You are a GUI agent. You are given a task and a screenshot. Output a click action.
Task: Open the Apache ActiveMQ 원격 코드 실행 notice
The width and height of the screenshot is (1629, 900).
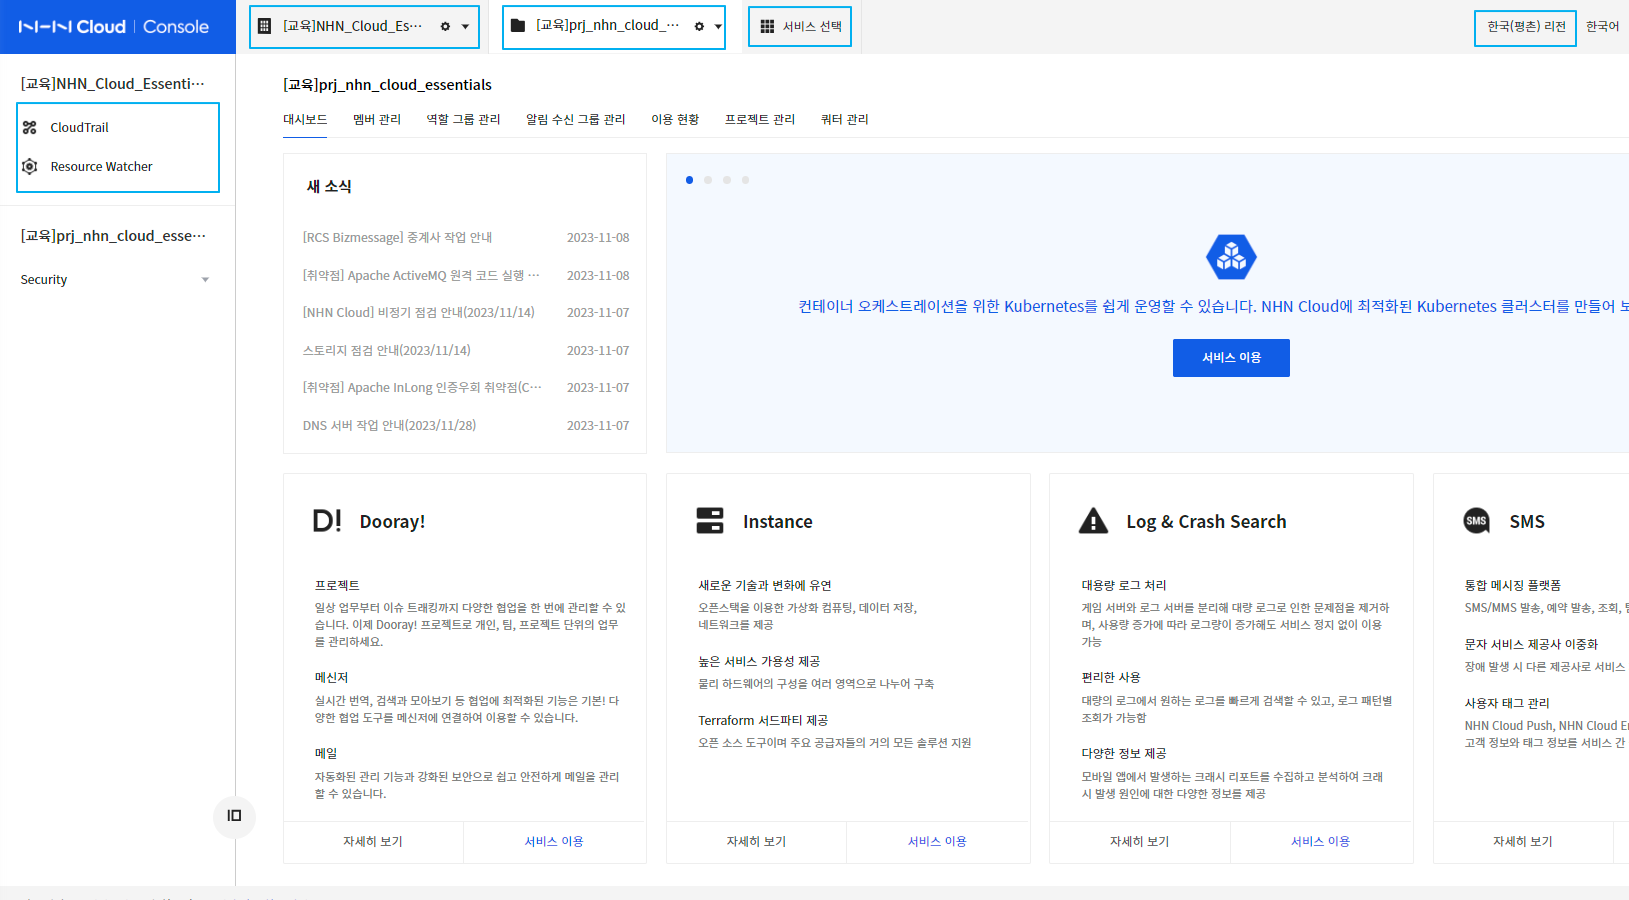421,276
